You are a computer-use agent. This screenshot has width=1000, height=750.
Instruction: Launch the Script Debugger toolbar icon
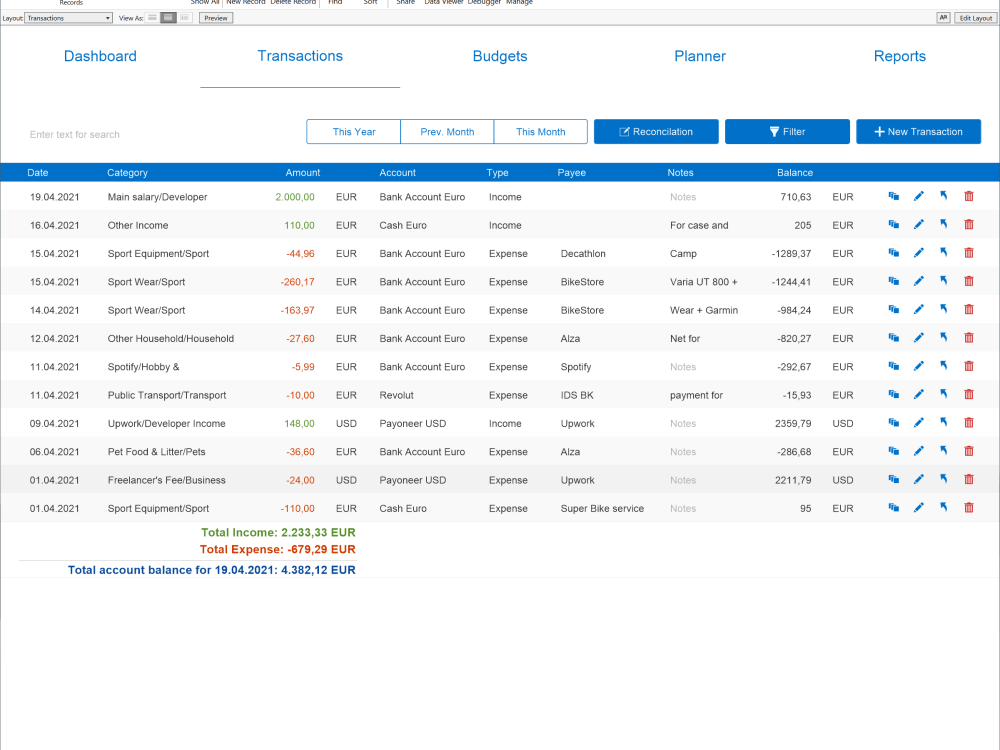[485, 3]
